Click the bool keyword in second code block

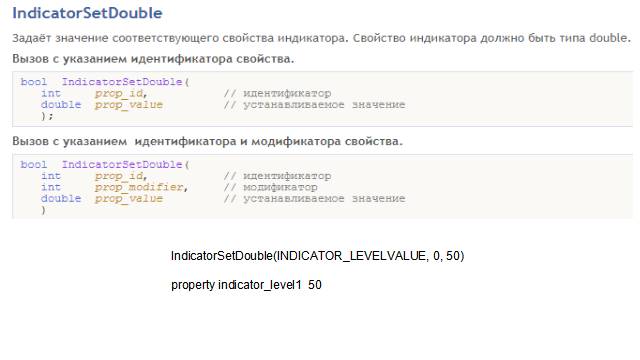(x=33, y=164)
